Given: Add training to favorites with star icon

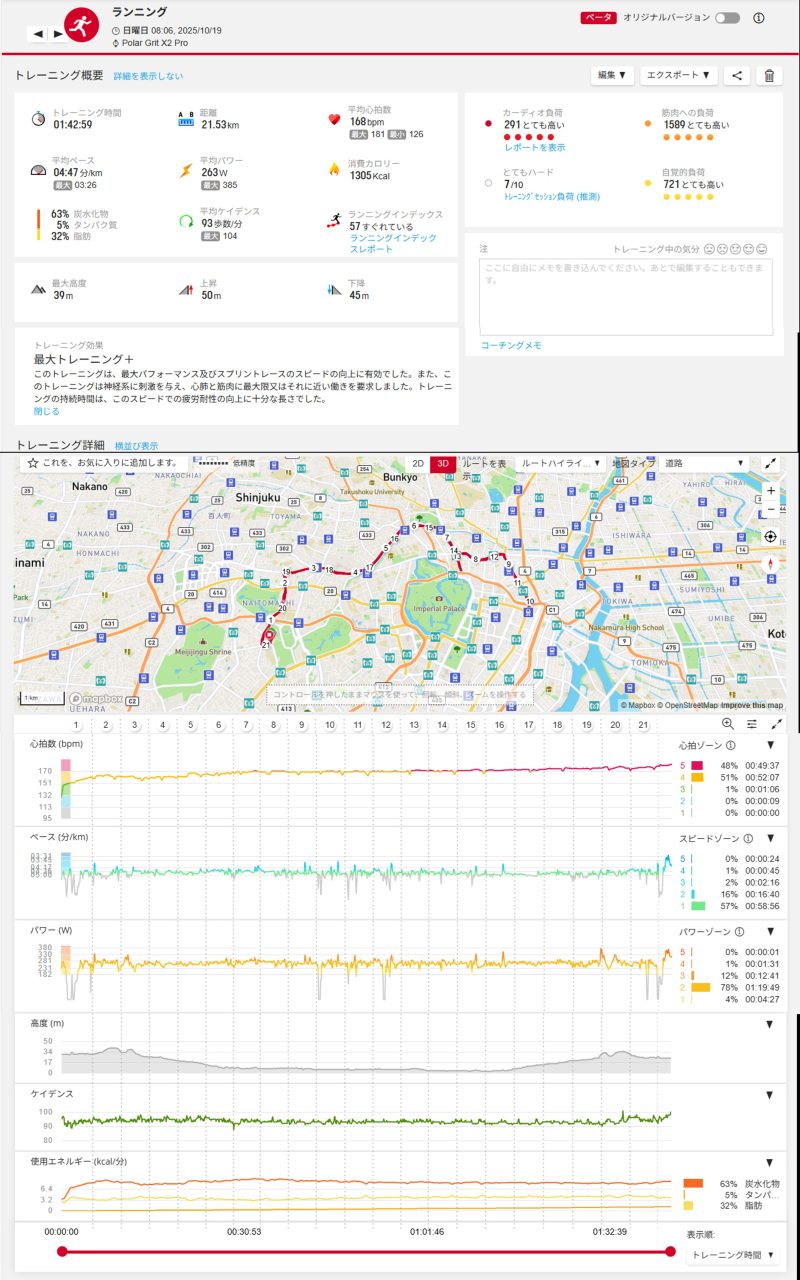Looking at the screenshot, I should coord(33,463).
